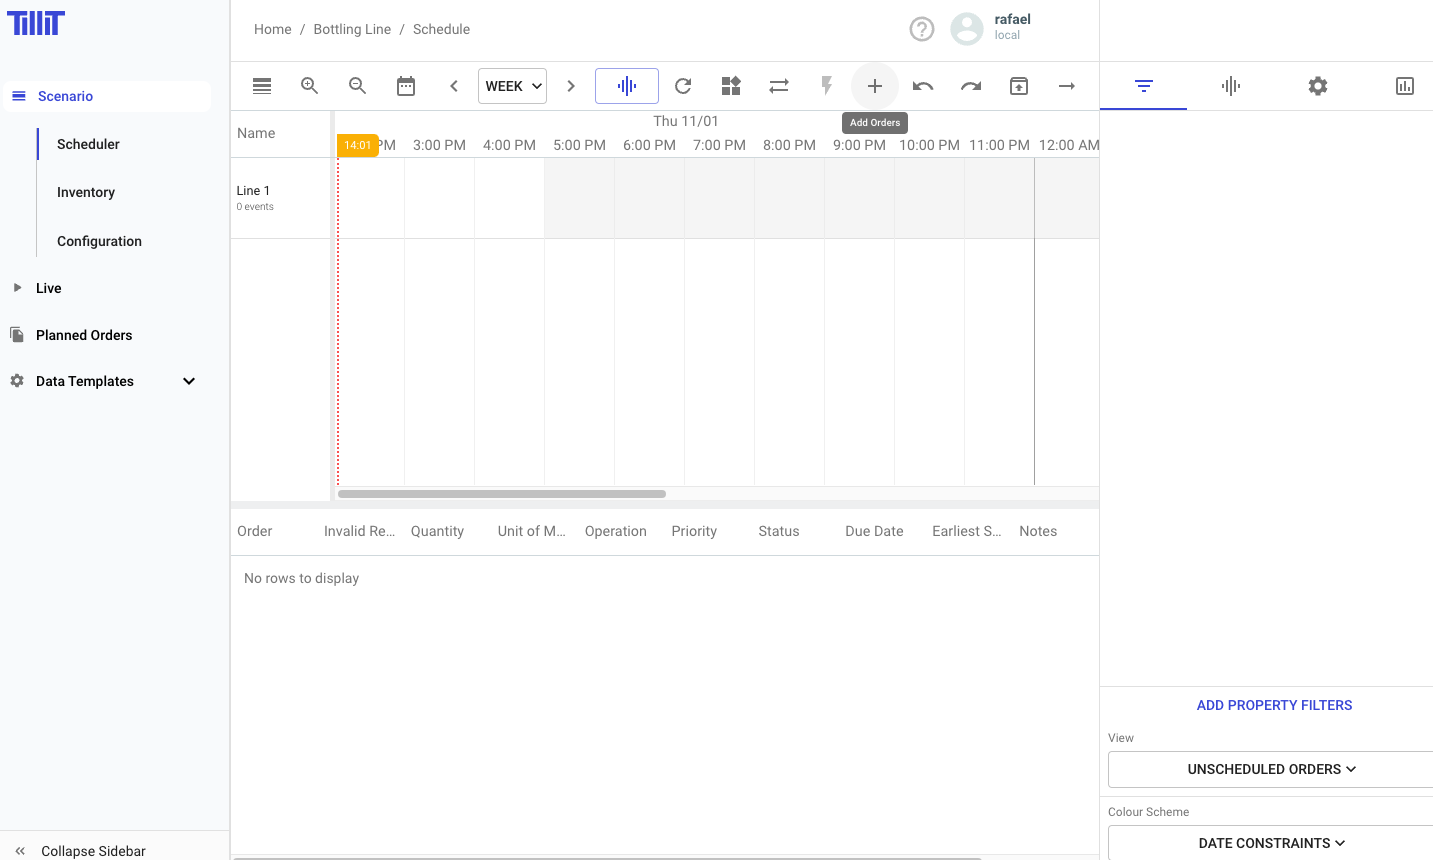Open the DATE CONSTRAINTS colour scheme dropdown
The height and width of the screenshot is (860, 1433).
tap(1271, 843)
